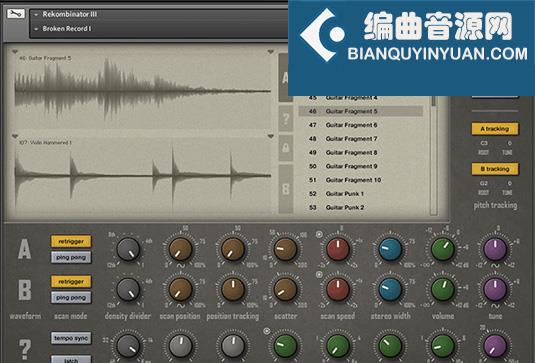Toggle retrigger for waveform B
The height and width of the screenshot is (363, 535).
(x=71, y=282)
